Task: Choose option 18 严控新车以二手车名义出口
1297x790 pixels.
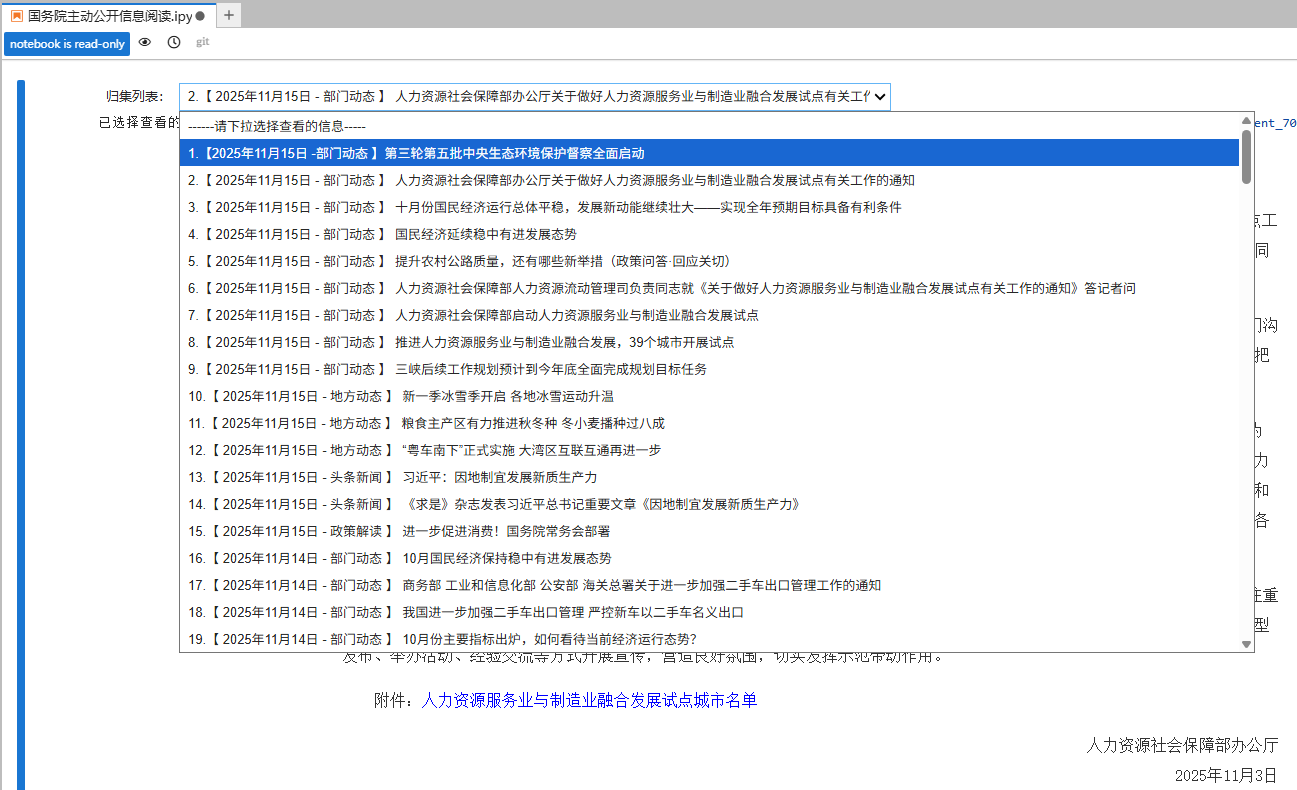Action: (x=709, y=612)
